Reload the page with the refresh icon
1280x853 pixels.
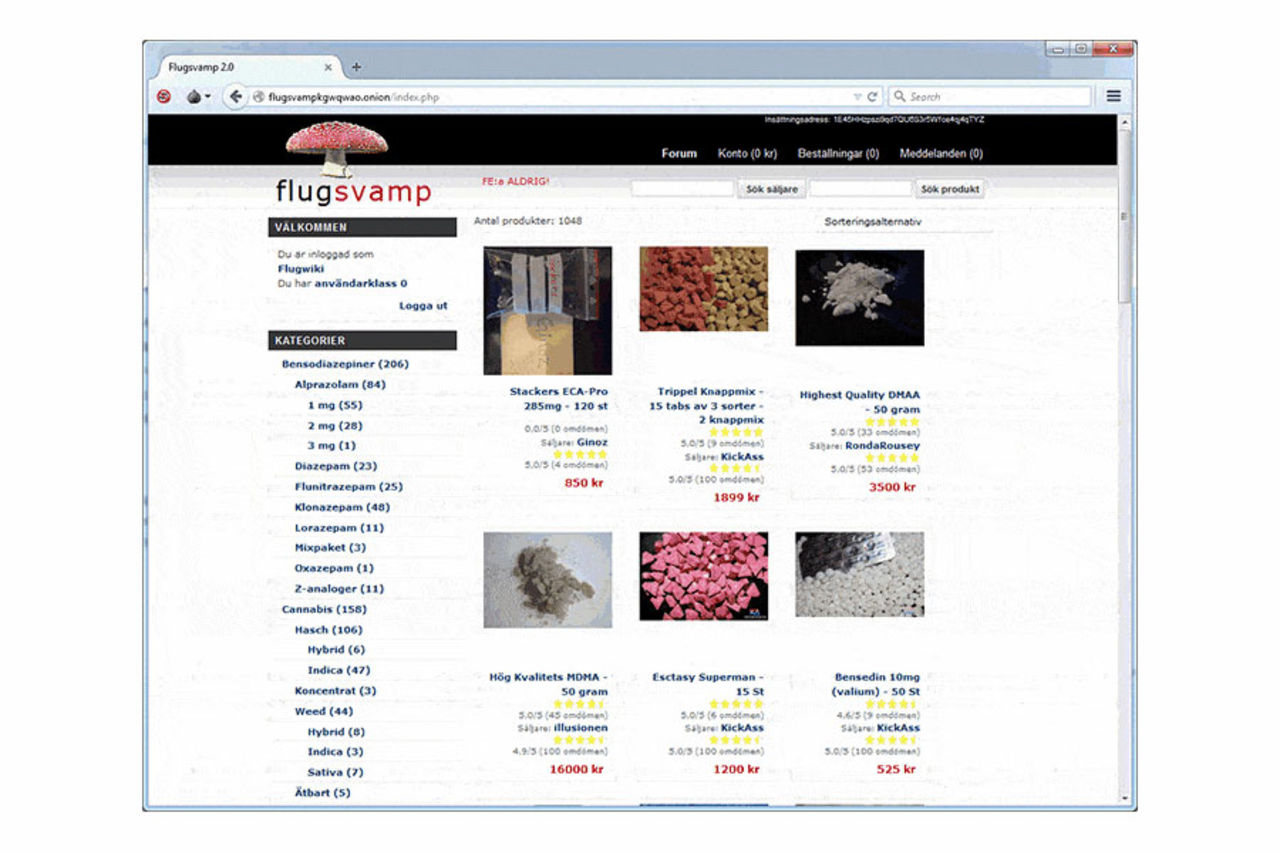point(872,97)
